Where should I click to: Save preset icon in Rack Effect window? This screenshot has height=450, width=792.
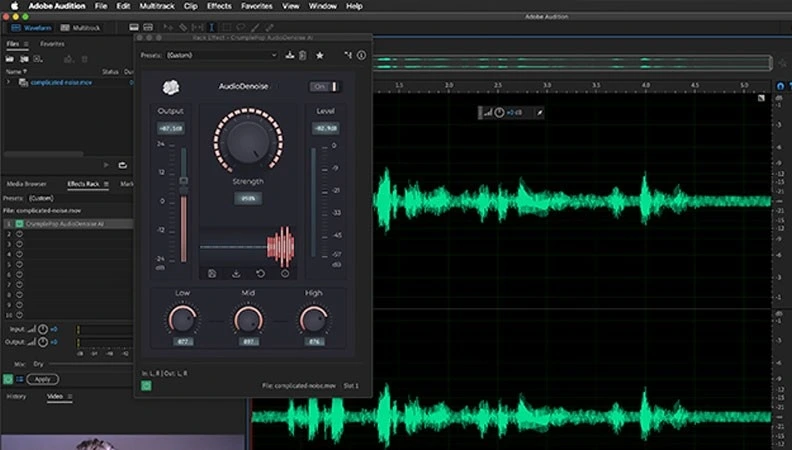click(x=289, y=55)
